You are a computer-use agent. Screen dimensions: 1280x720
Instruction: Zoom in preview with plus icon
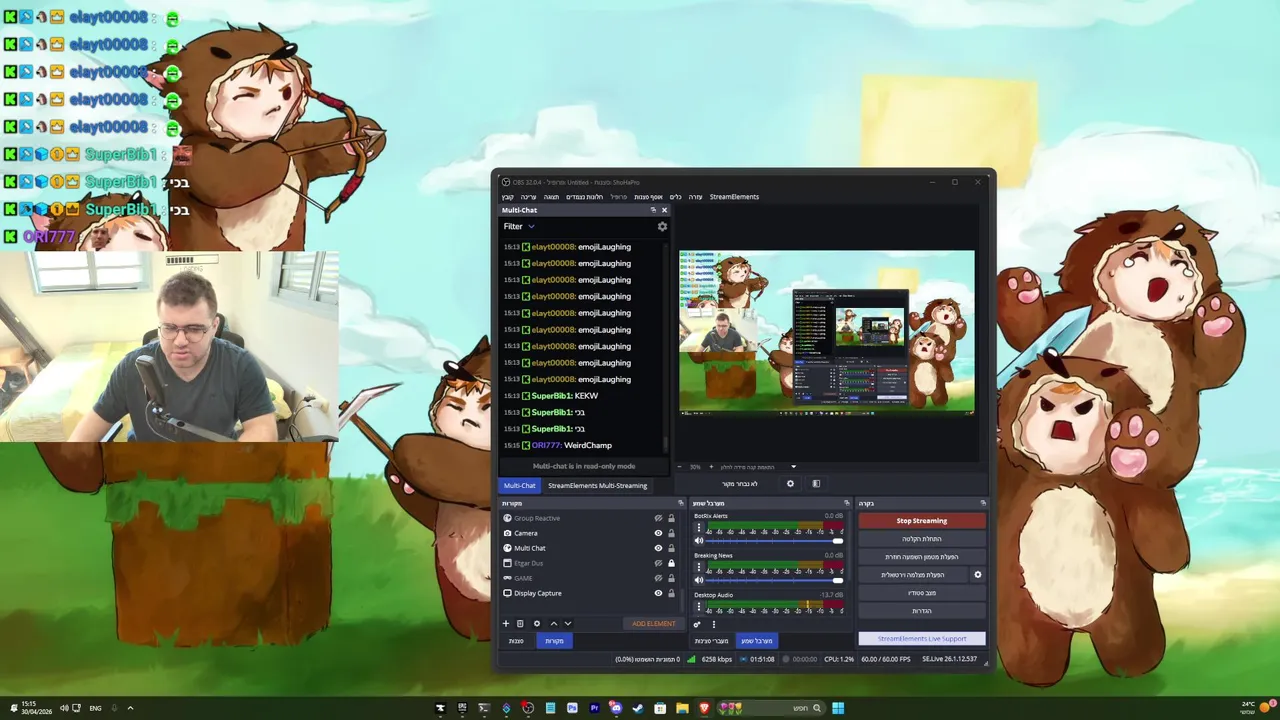coord(711,467)
